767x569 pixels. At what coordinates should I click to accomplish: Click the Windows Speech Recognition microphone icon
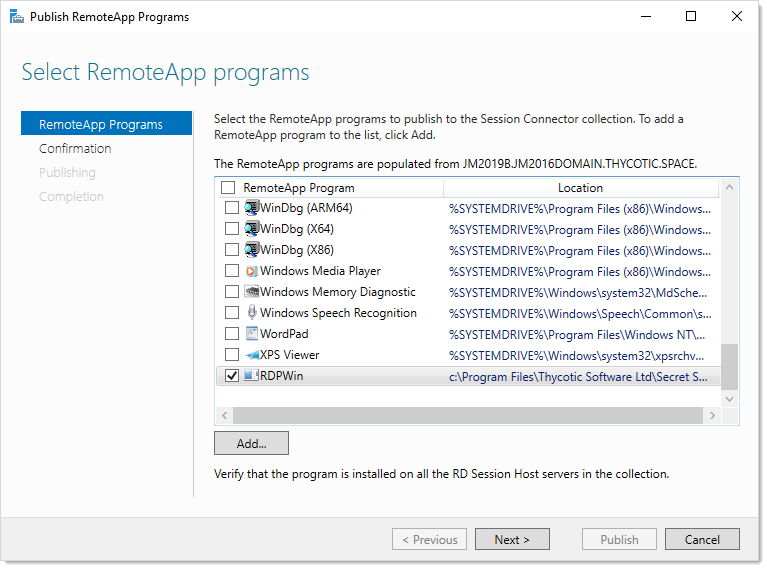coord(251,313)
